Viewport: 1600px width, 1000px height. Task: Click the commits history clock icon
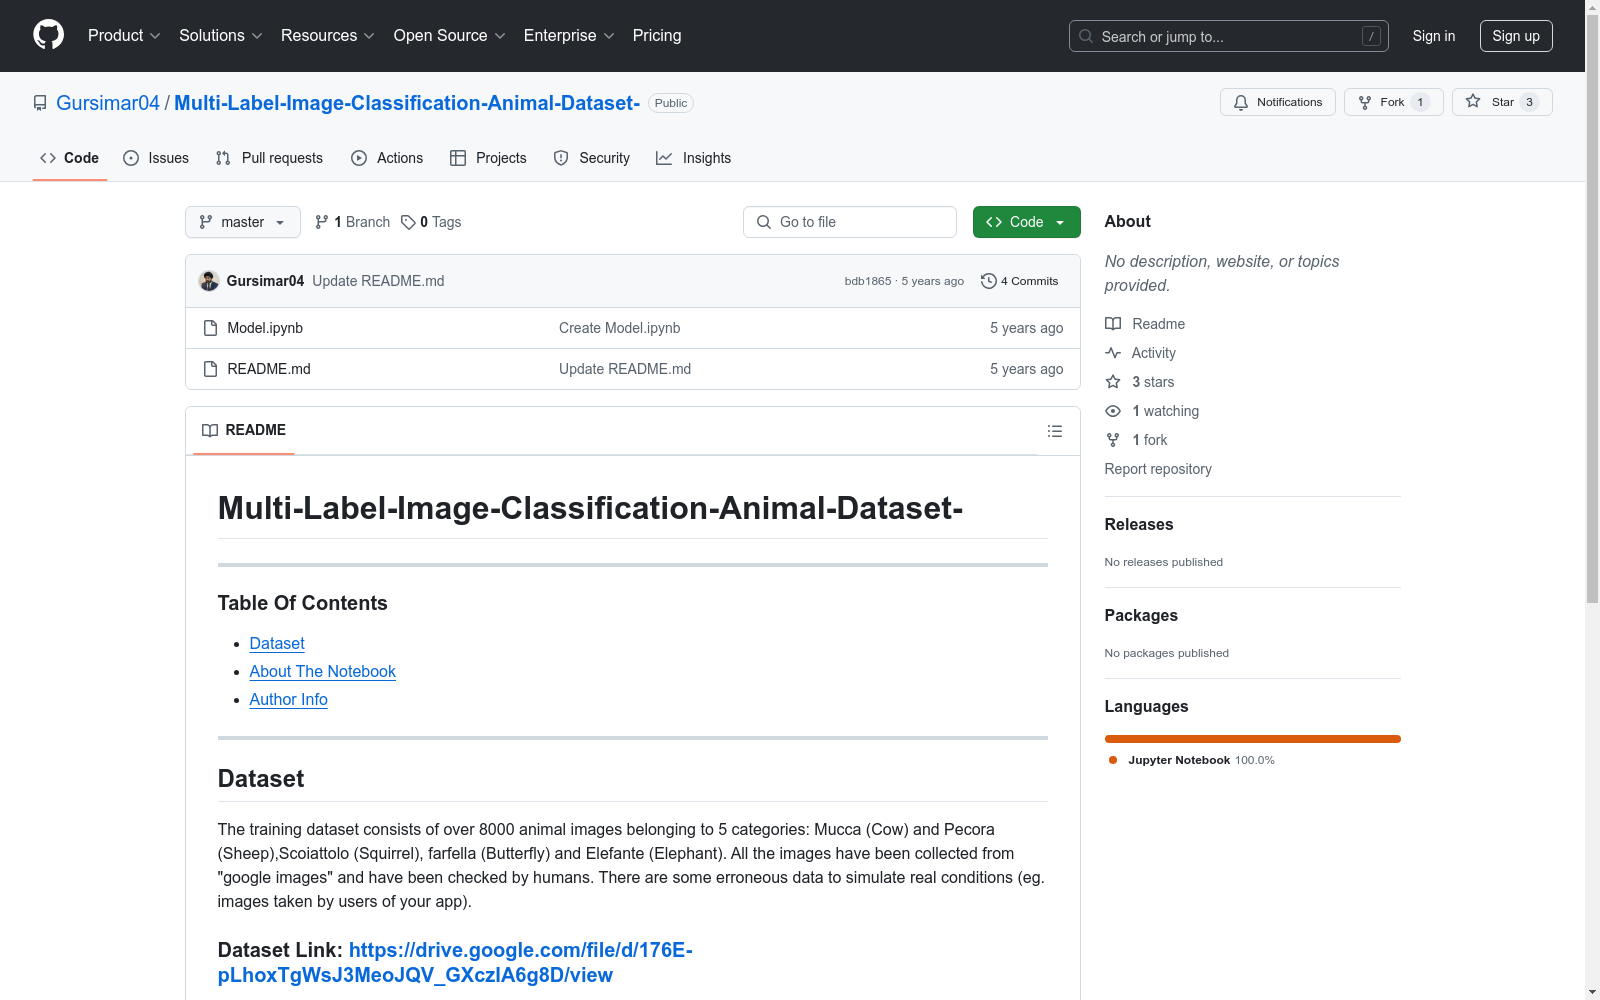988,281
